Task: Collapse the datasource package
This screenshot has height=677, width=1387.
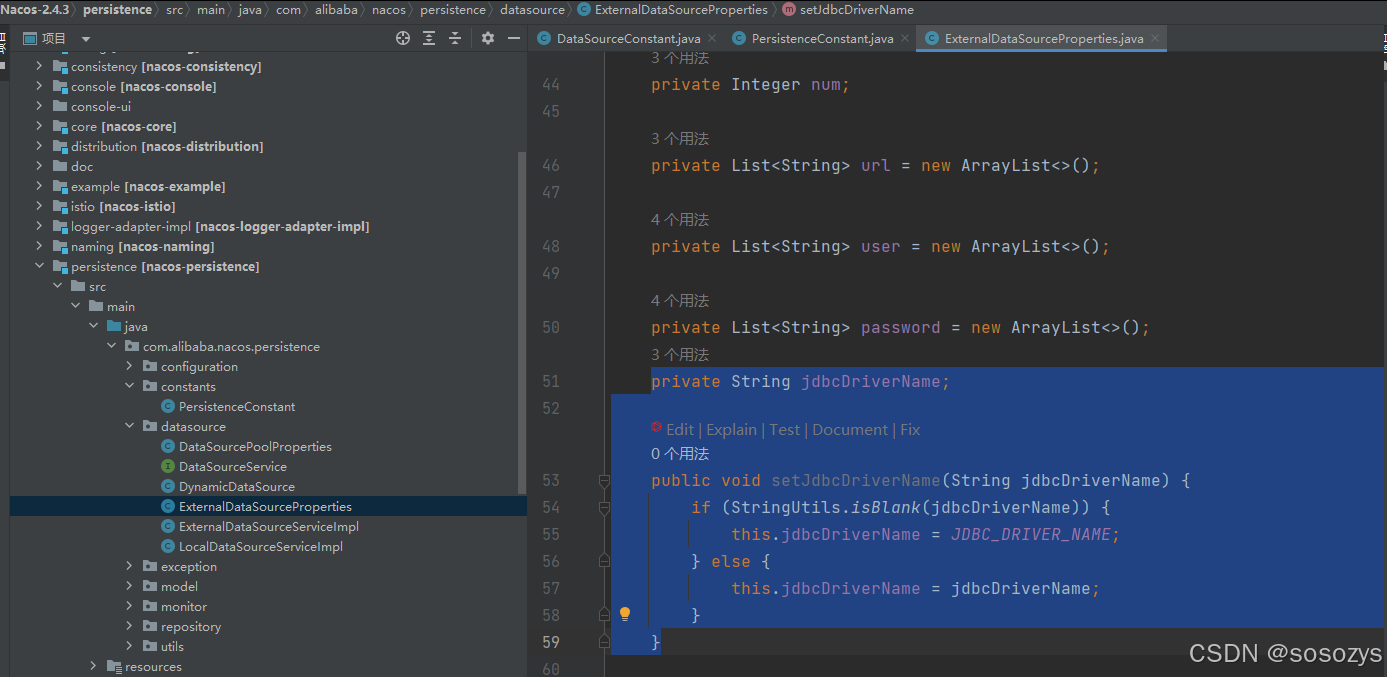Action: [x=130, y=426]
